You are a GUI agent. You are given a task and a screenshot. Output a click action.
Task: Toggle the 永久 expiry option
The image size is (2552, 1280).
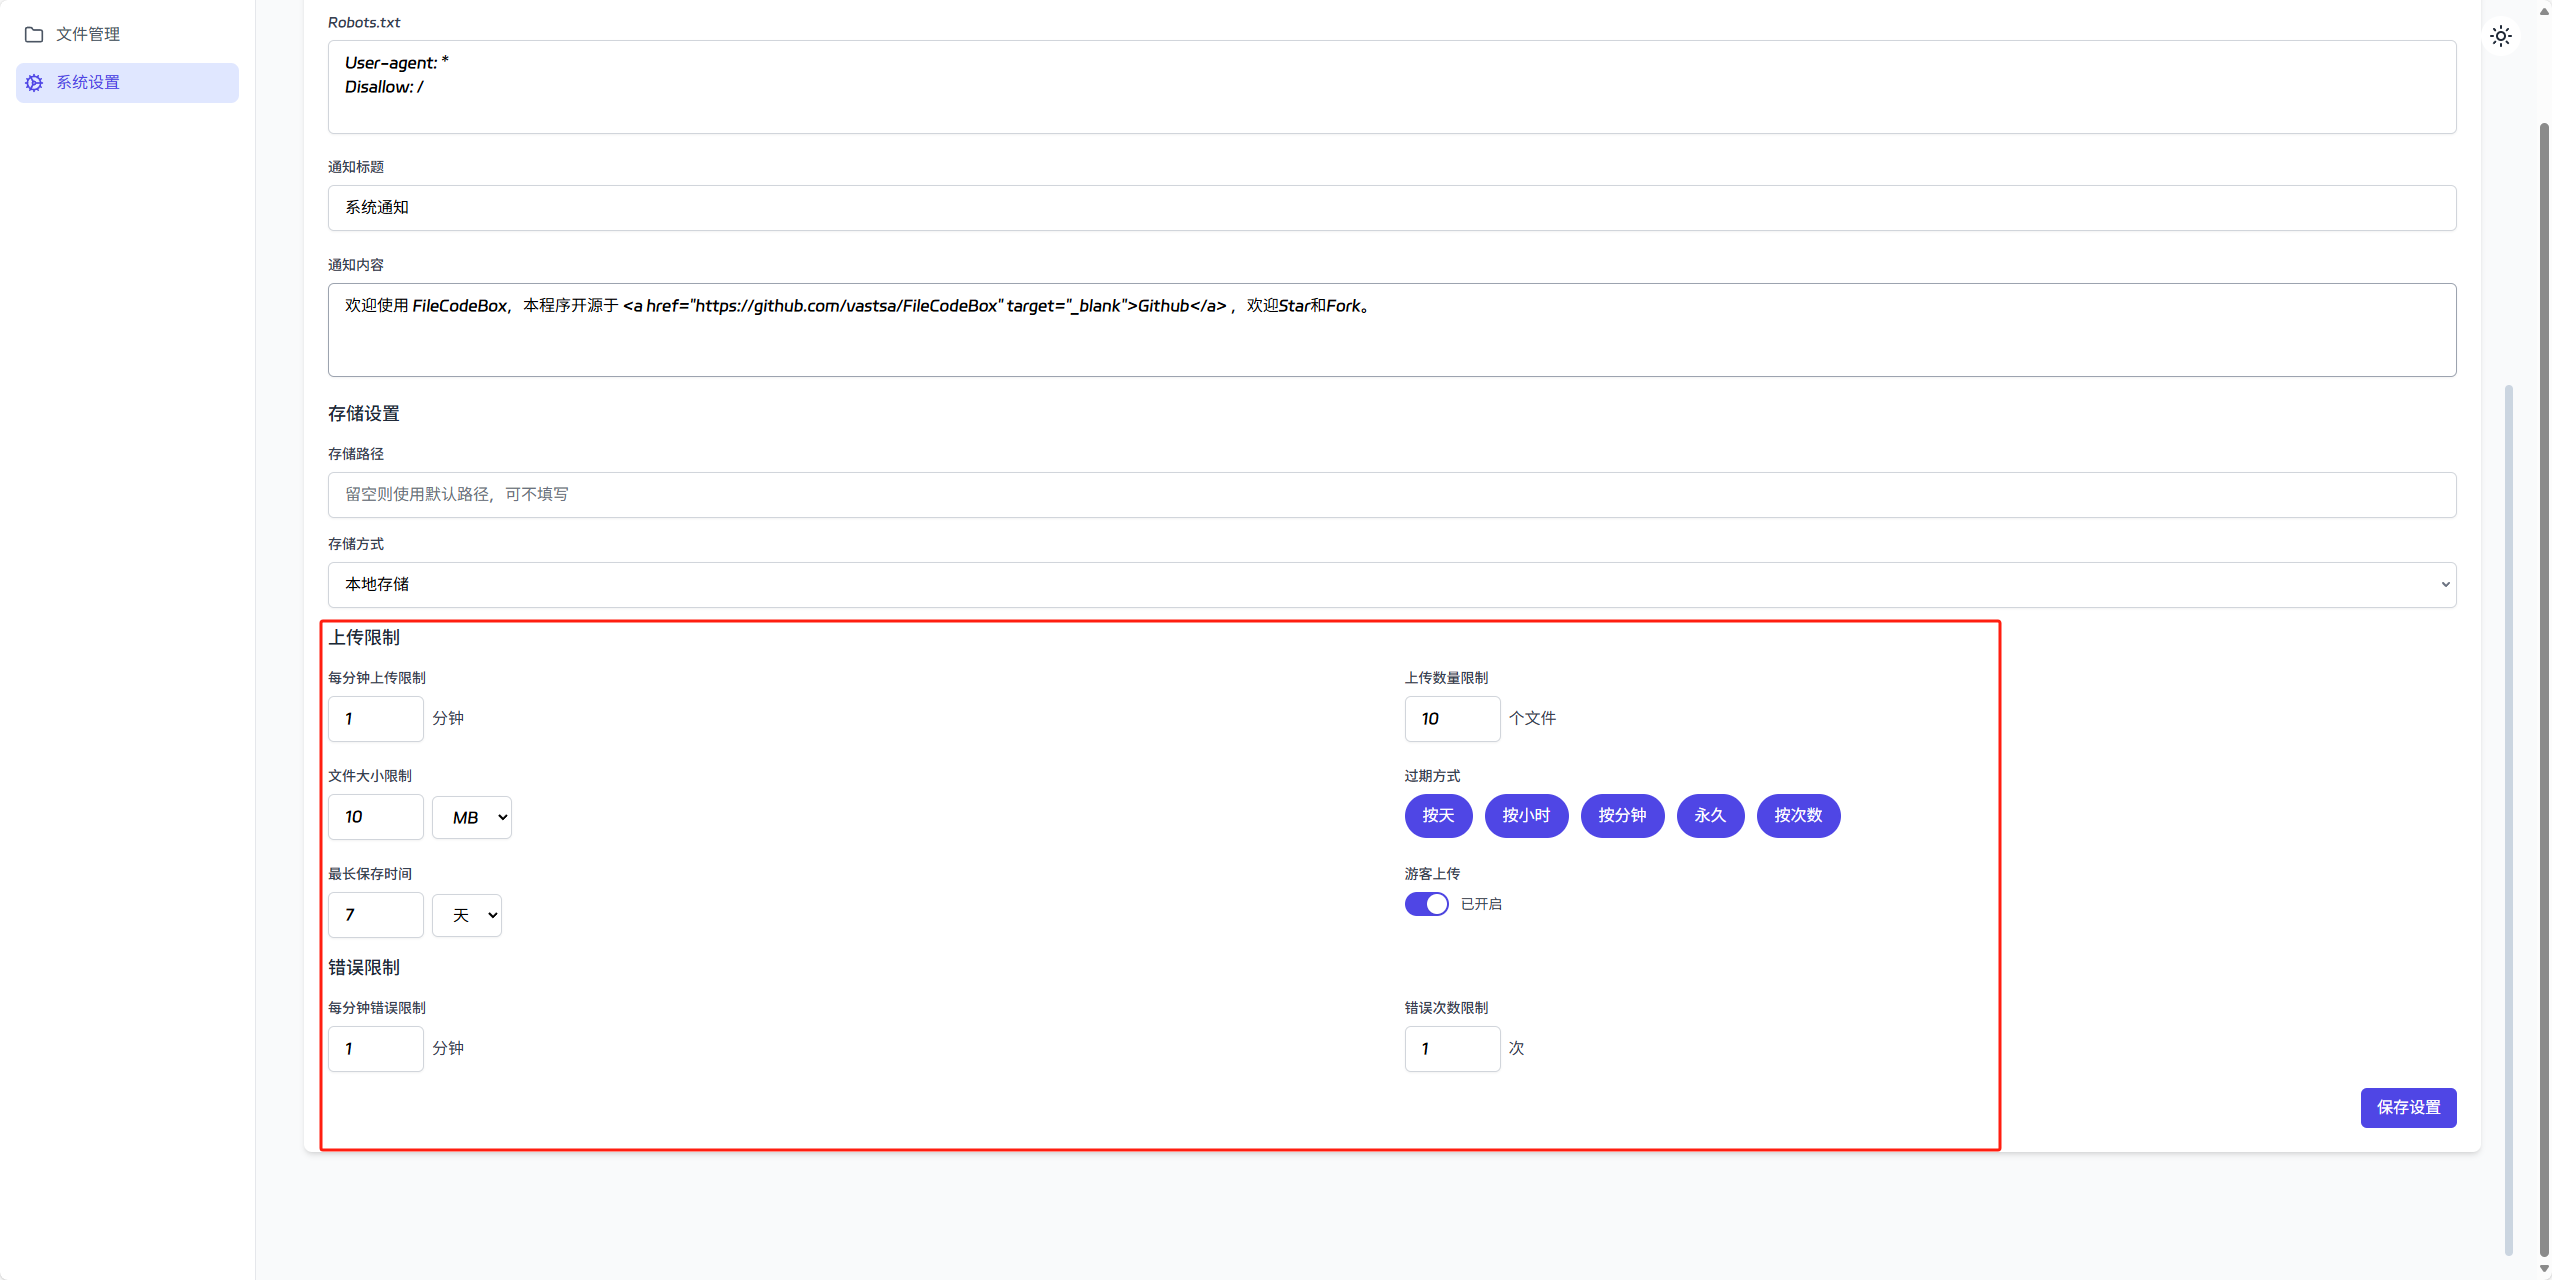1710,816
